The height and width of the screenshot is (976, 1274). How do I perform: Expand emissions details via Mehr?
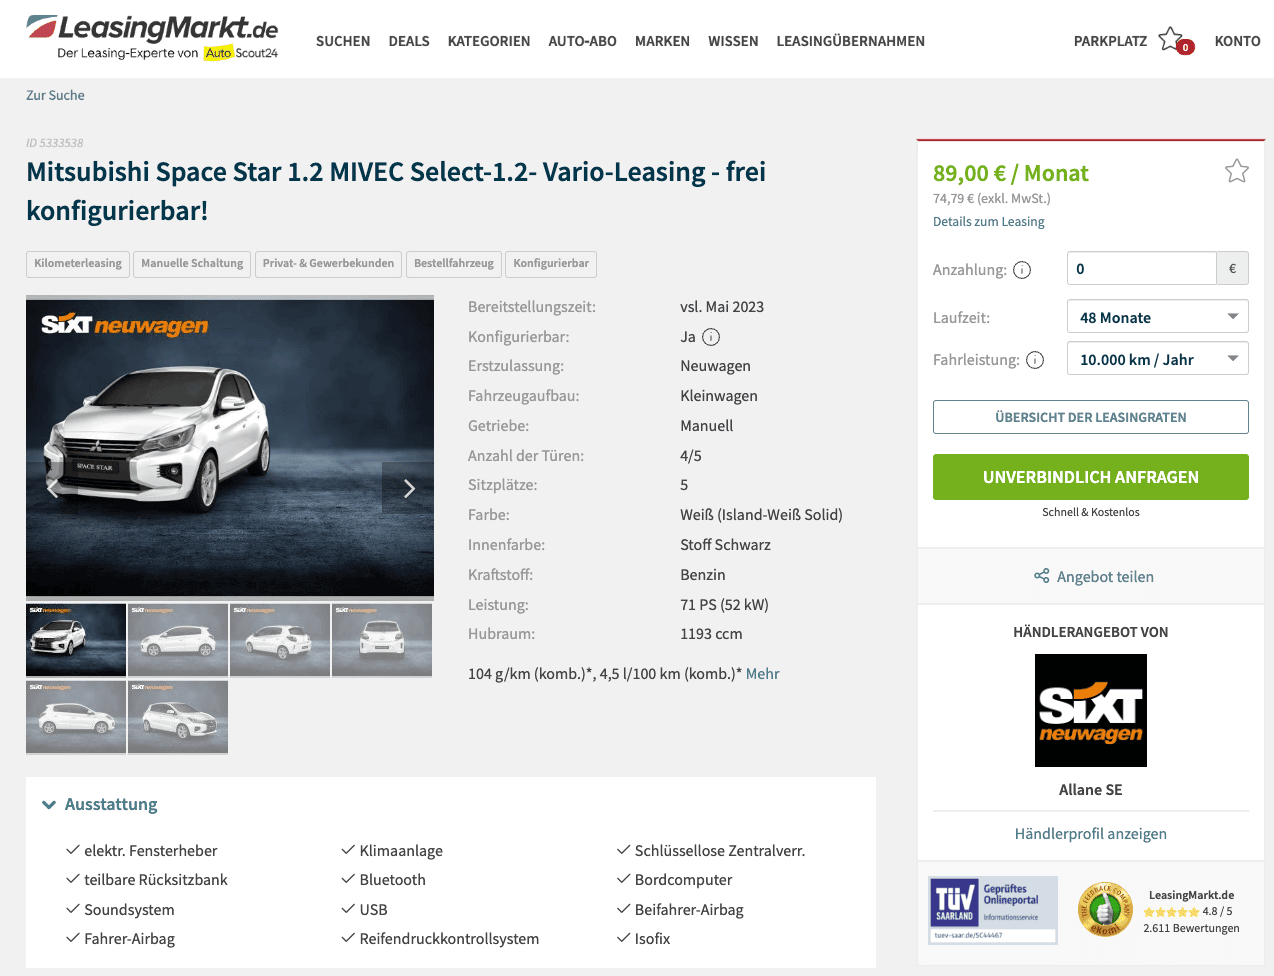(762, 674)
